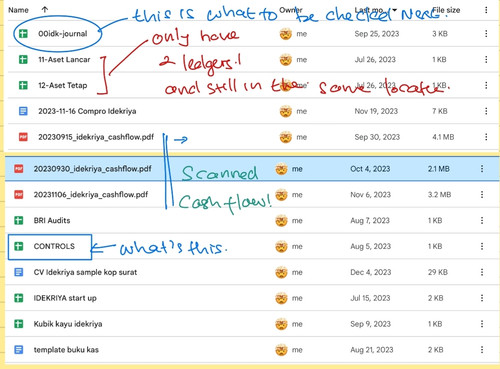Viewport: 500px width, 369px height.
Task: Click the 11-Aset Lancar sheets icon
Action: [x=23, y=60]
